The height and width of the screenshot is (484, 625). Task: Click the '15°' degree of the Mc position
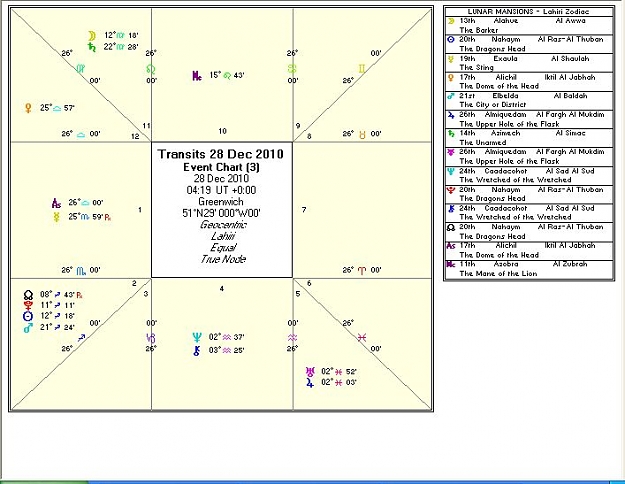click(215, 75)
